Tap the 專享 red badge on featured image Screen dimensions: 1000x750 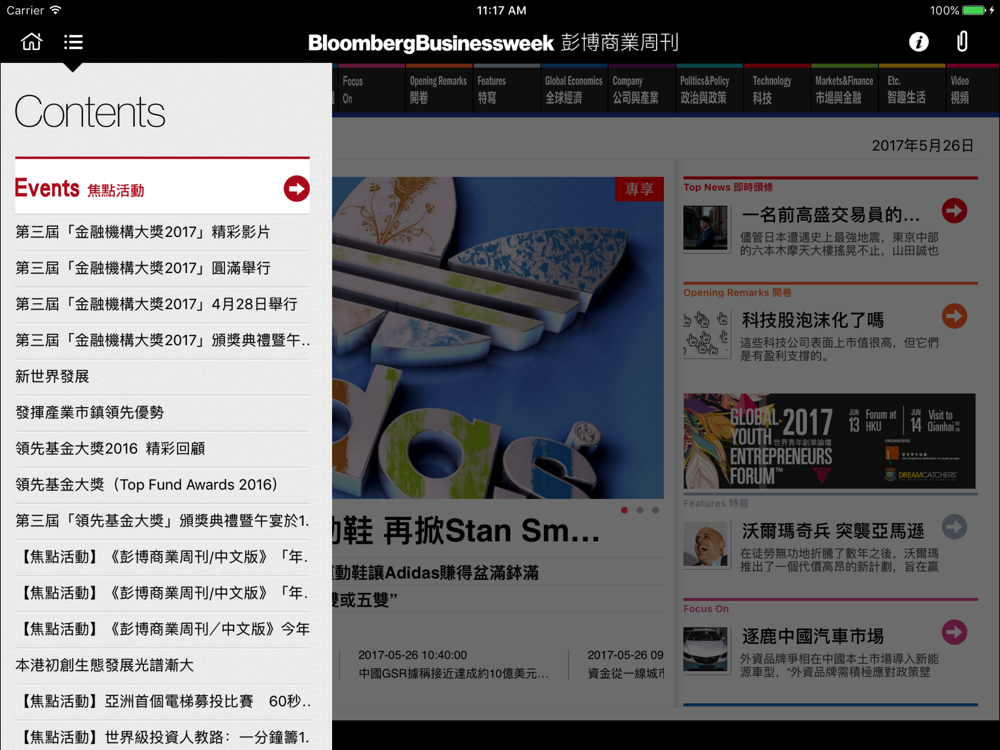pos(639,189)
